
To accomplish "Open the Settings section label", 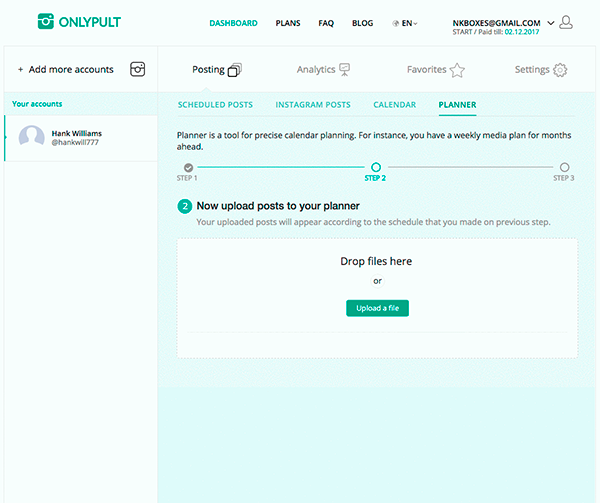I will point(532,70).
